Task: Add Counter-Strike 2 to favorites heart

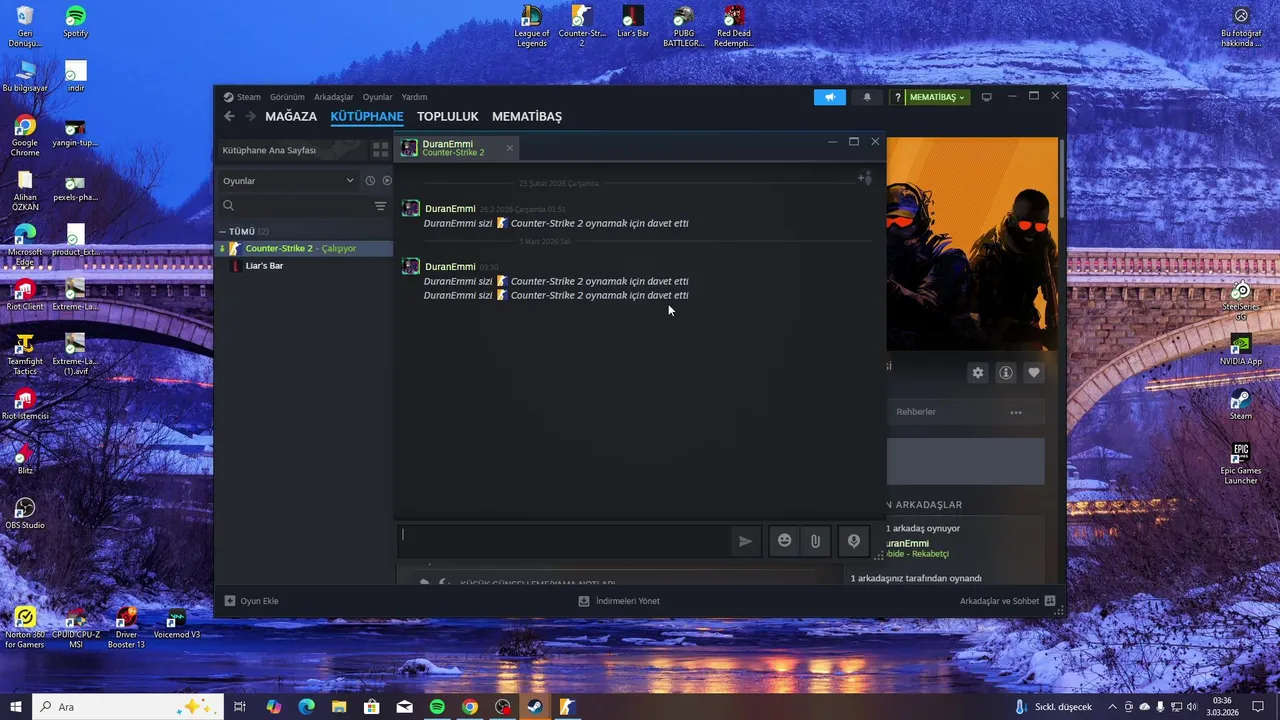Action: (1034, 373)
